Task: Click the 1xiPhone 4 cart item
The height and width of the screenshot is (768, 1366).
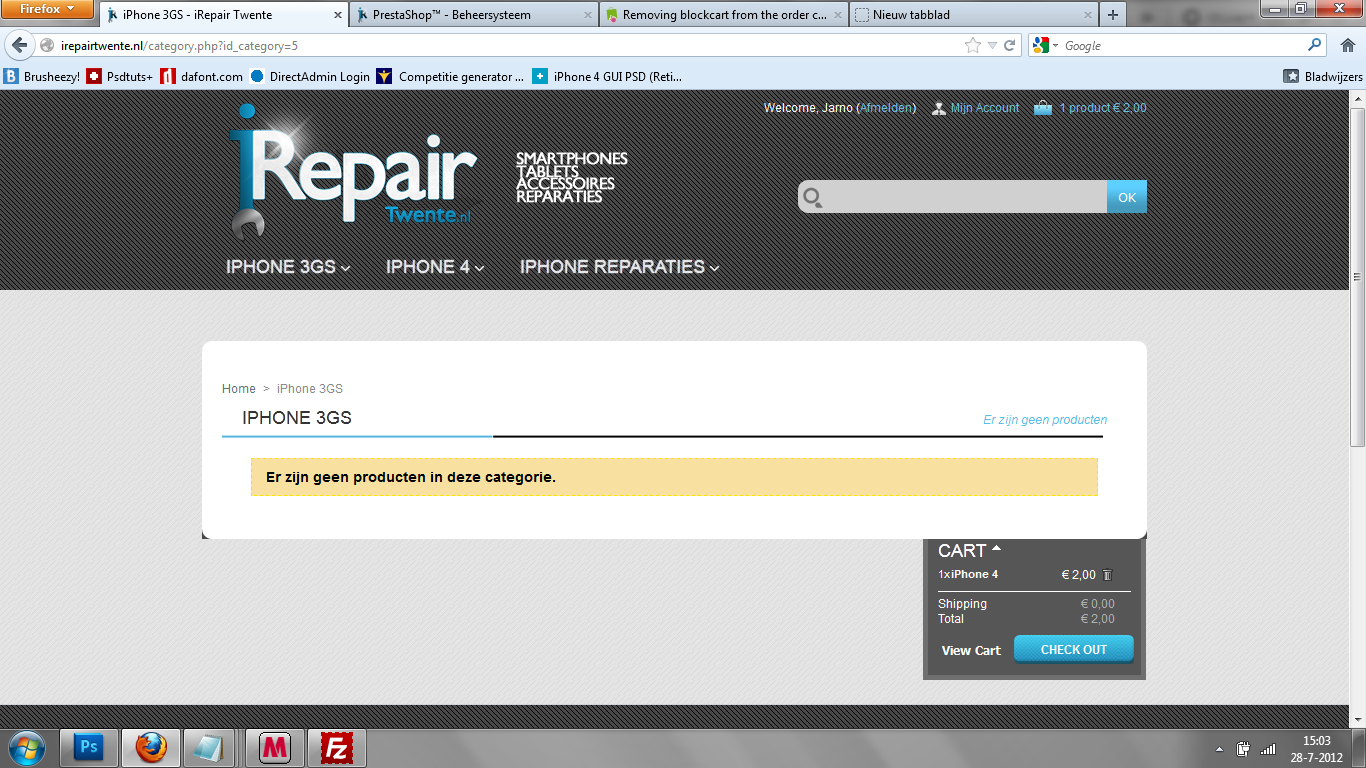Action: (968, 575)
